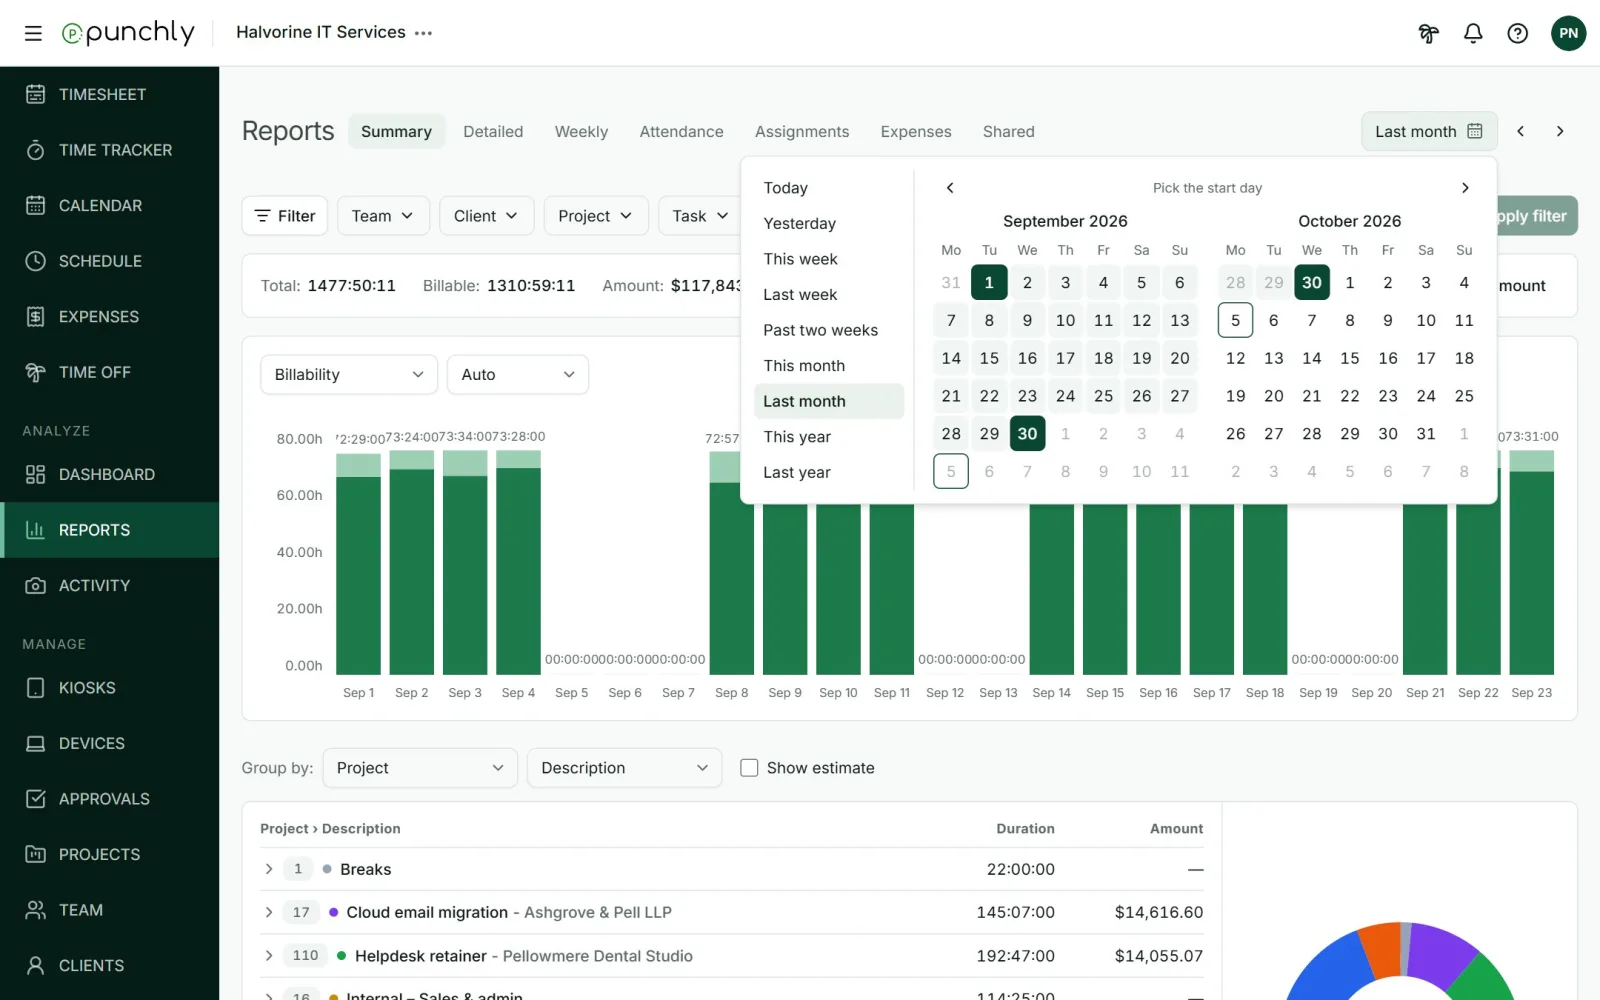Viewport: 1600px width, 1000px height.
Task: Go to previous date range arrow
Action: coord(1520,131)
